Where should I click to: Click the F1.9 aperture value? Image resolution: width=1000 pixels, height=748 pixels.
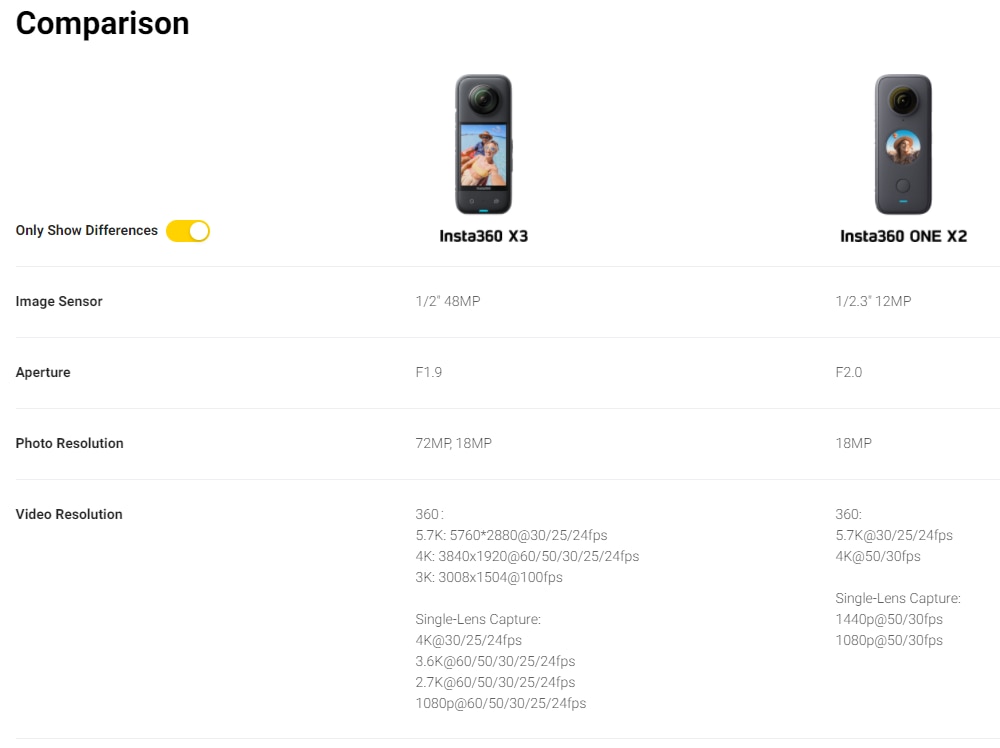tap(429, 372)
